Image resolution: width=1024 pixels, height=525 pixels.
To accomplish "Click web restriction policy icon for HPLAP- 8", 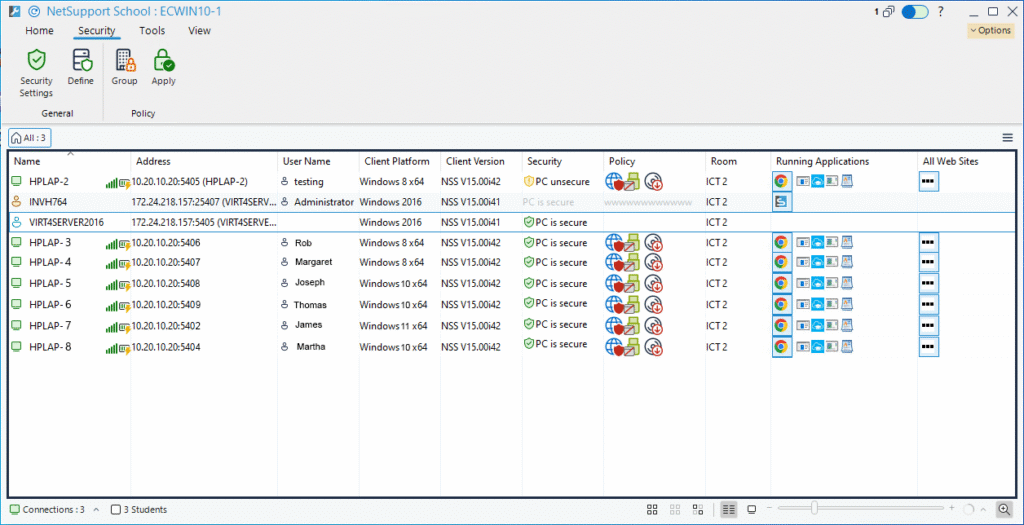I will 613,346.
